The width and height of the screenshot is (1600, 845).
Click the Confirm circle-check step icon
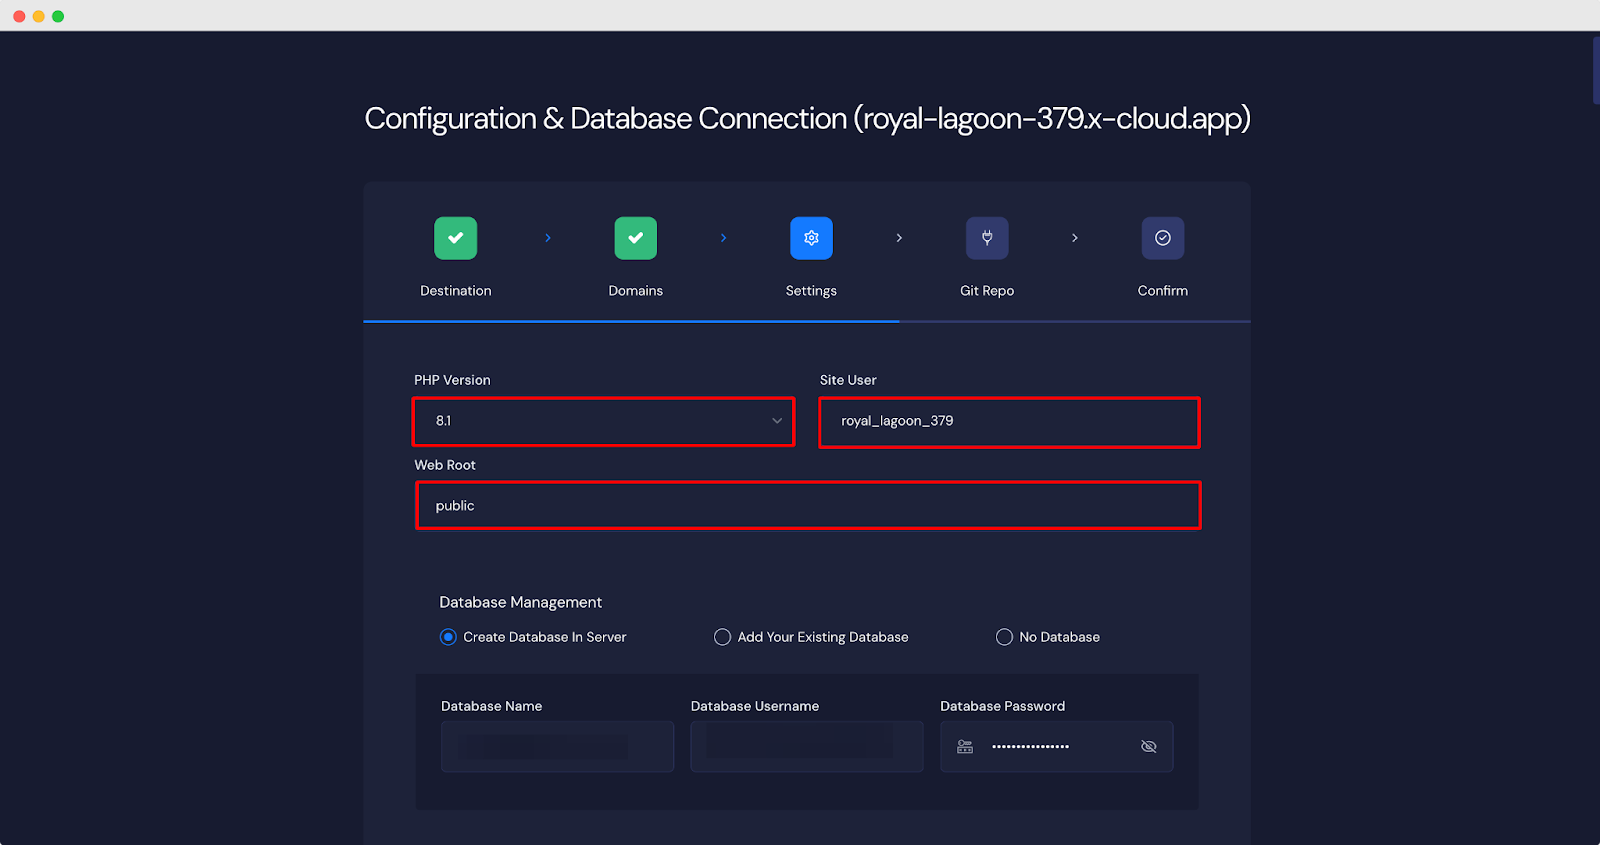point(1162,238)
